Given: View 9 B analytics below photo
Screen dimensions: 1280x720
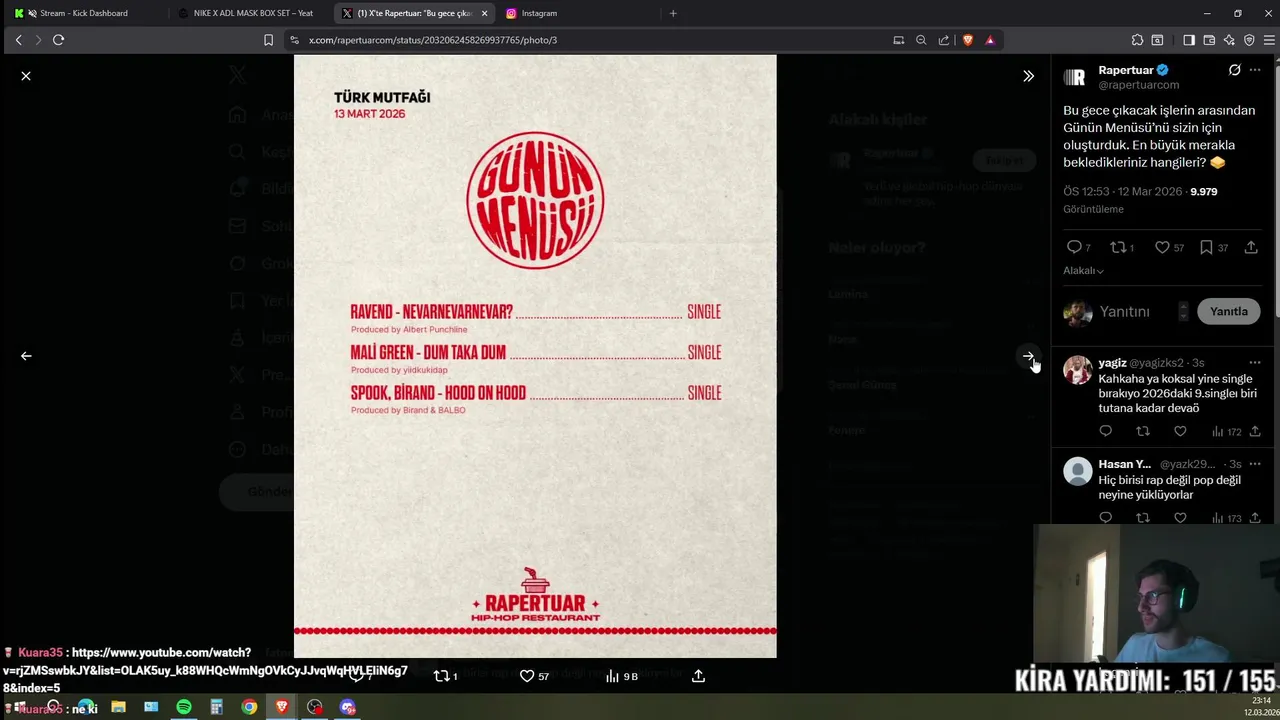Looking at the screenshot, I should [x=621, y=676].
